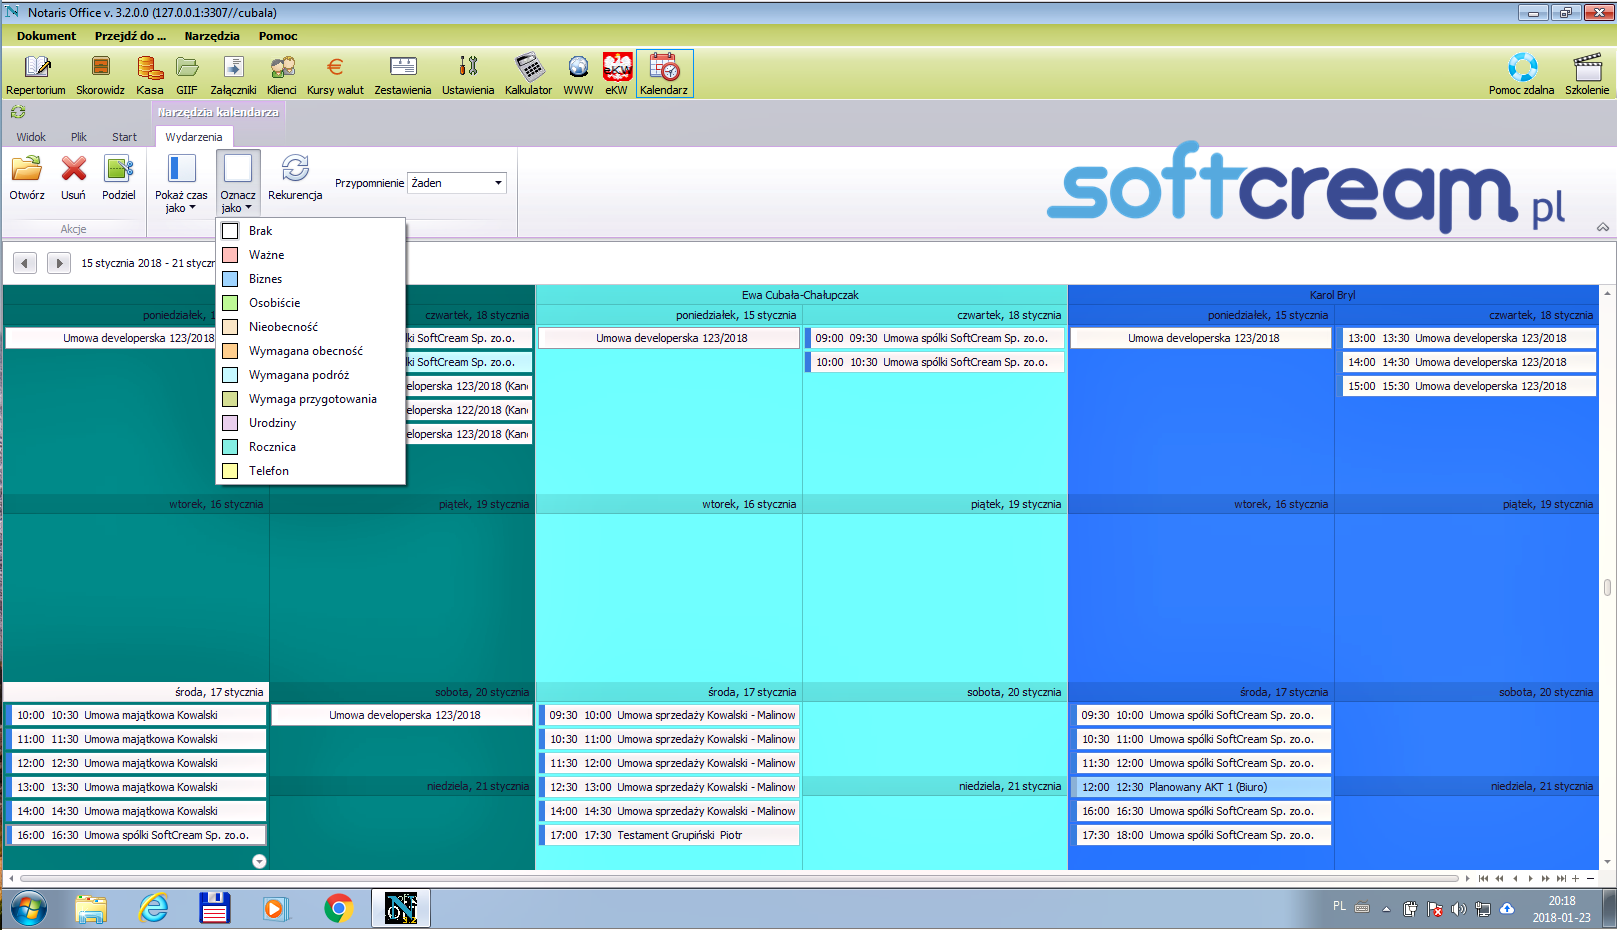This screenshot has height=930, width=1617.
Task: Open the Przypomnienie combo box
Action: [x=457, y=183]
